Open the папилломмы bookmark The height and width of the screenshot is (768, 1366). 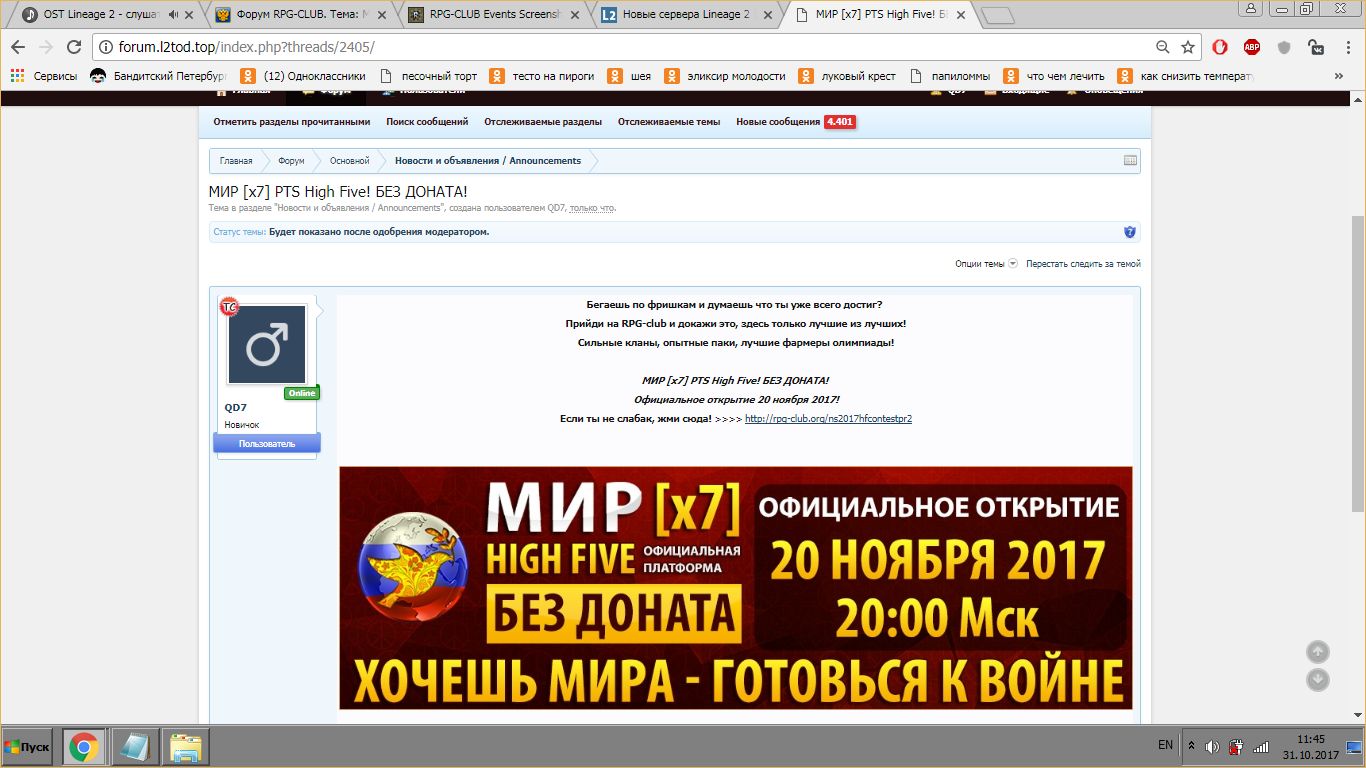tap(950, 76)
